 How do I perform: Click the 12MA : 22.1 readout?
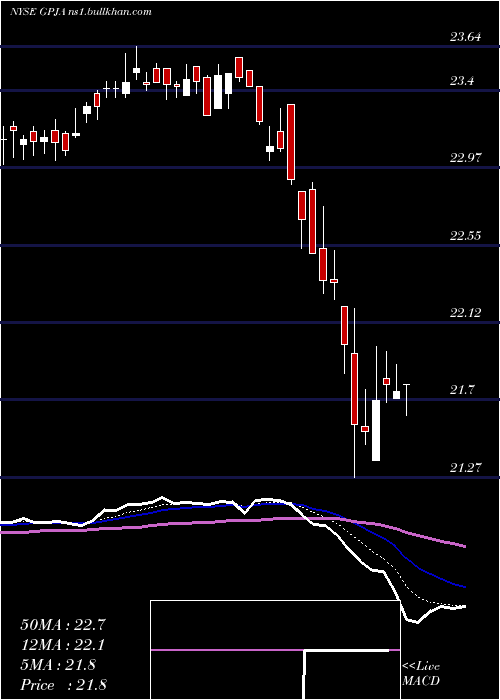click(62, 645)
